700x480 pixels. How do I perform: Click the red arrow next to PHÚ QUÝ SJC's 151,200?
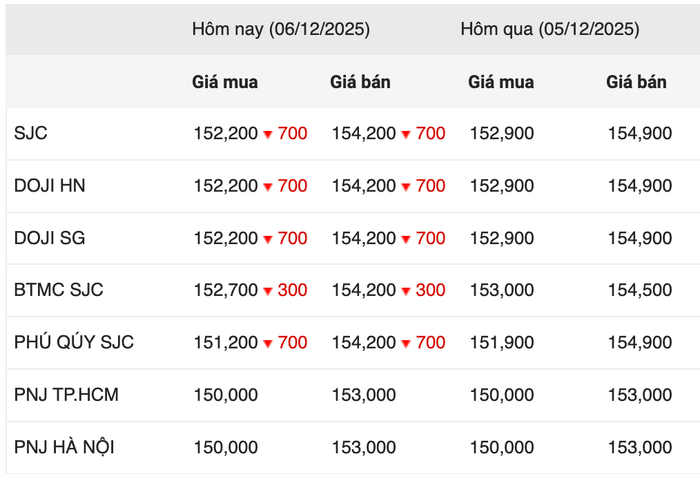pyautogui.click(x=268, y=344)
